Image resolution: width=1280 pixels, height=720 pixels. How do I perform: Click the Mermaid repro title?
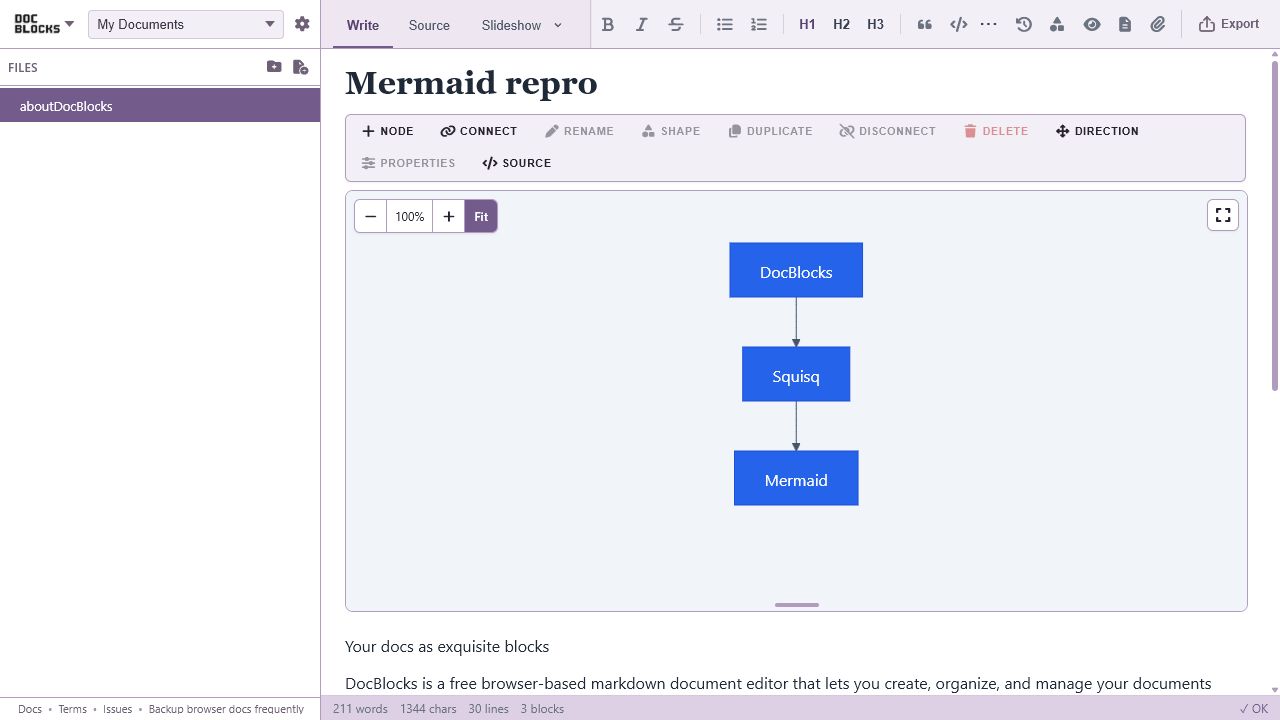[x=471, y=82]
